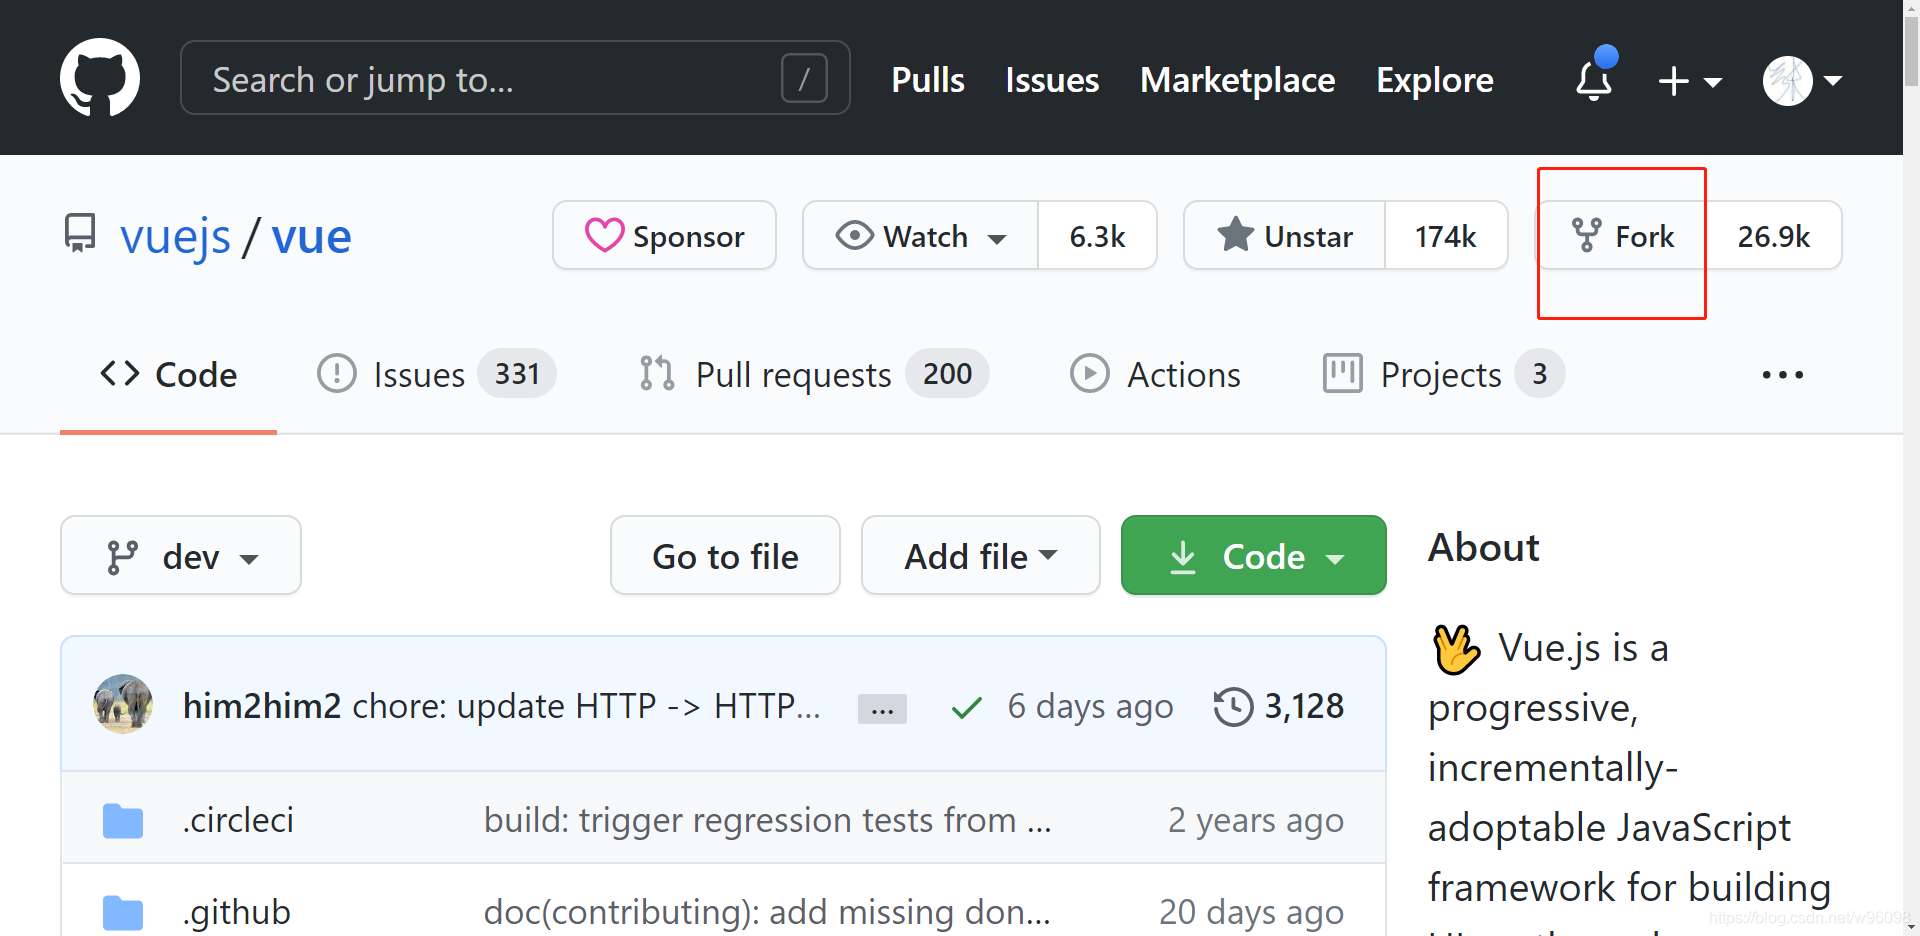The width and height of the screenshot is (1920, 936).
Task: Open the vue repository name link
Action: click(x=312, y=237)
